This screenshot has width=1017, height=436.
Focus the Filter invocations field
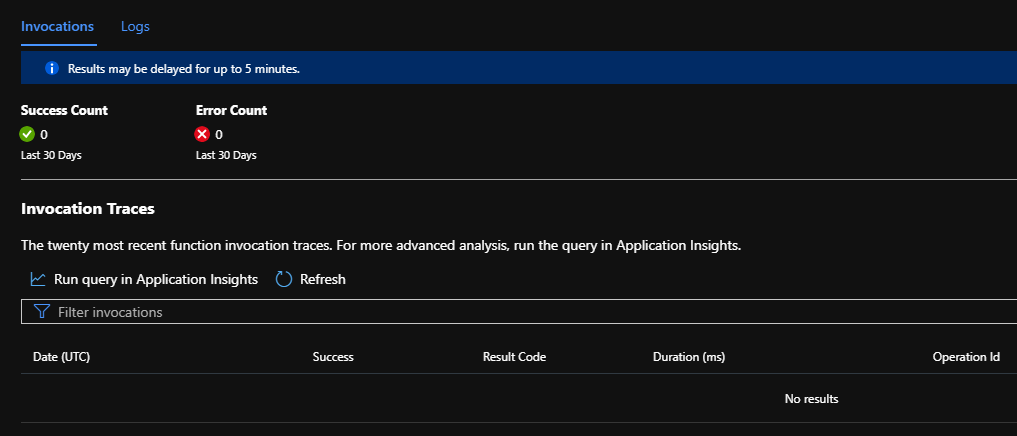(519, 311)
